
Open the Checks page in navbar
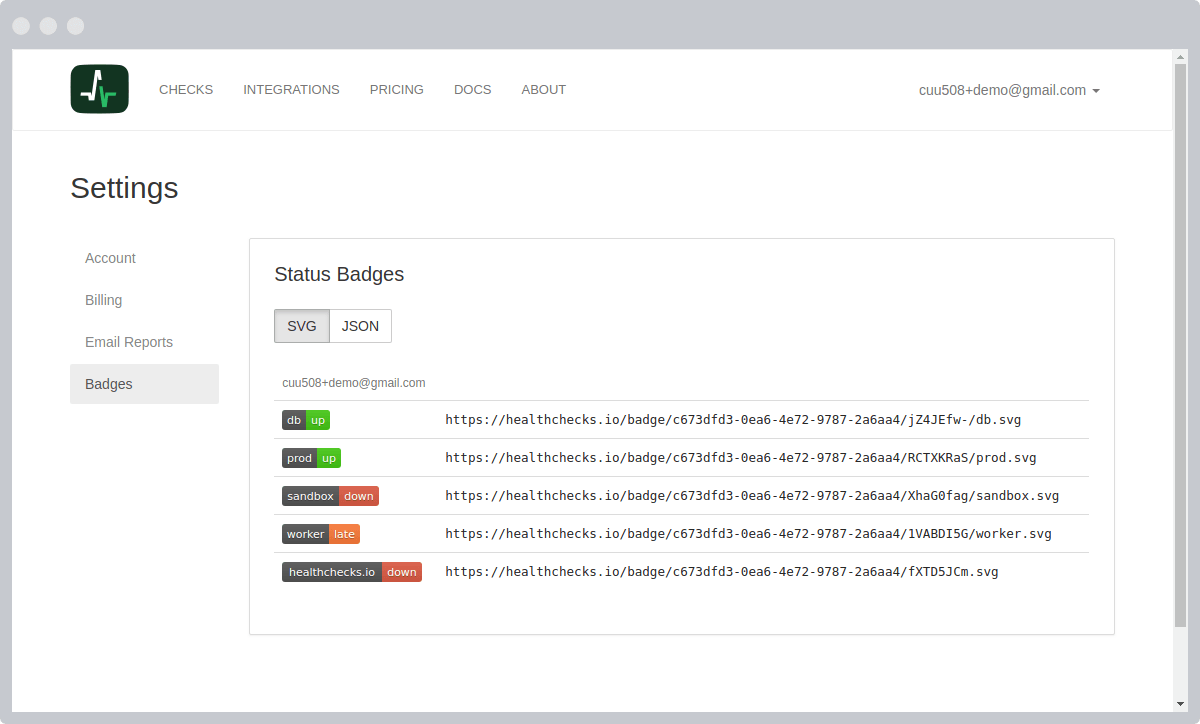click(x=186, y=90)
